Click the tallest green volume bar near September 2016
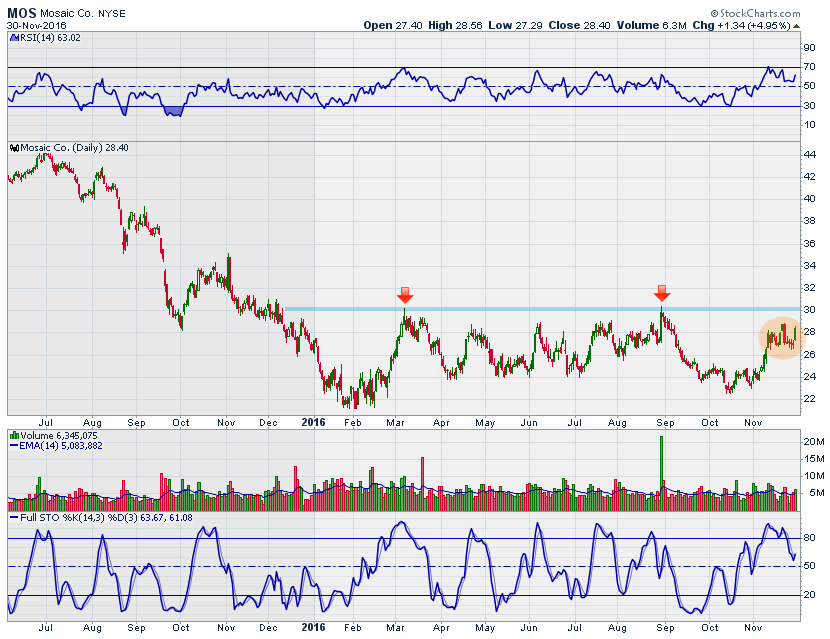Image resolution: width=830 pixels, height=639 pixels. point(662,473)
